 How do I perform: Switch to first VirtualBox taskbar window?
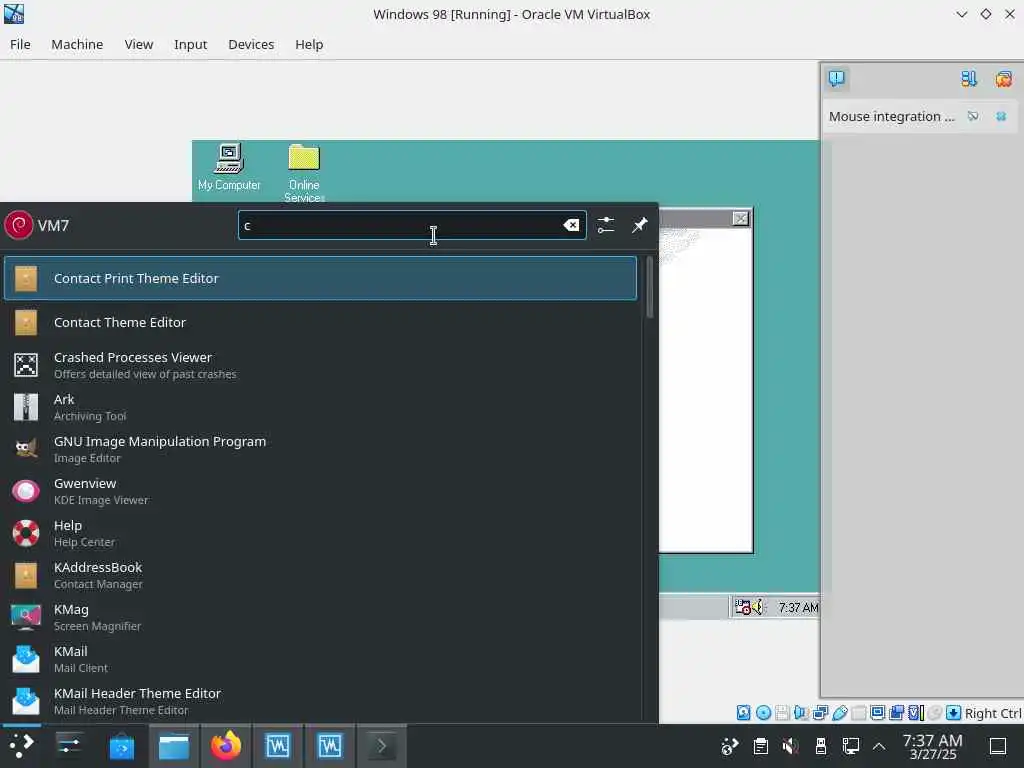point(278,746)
